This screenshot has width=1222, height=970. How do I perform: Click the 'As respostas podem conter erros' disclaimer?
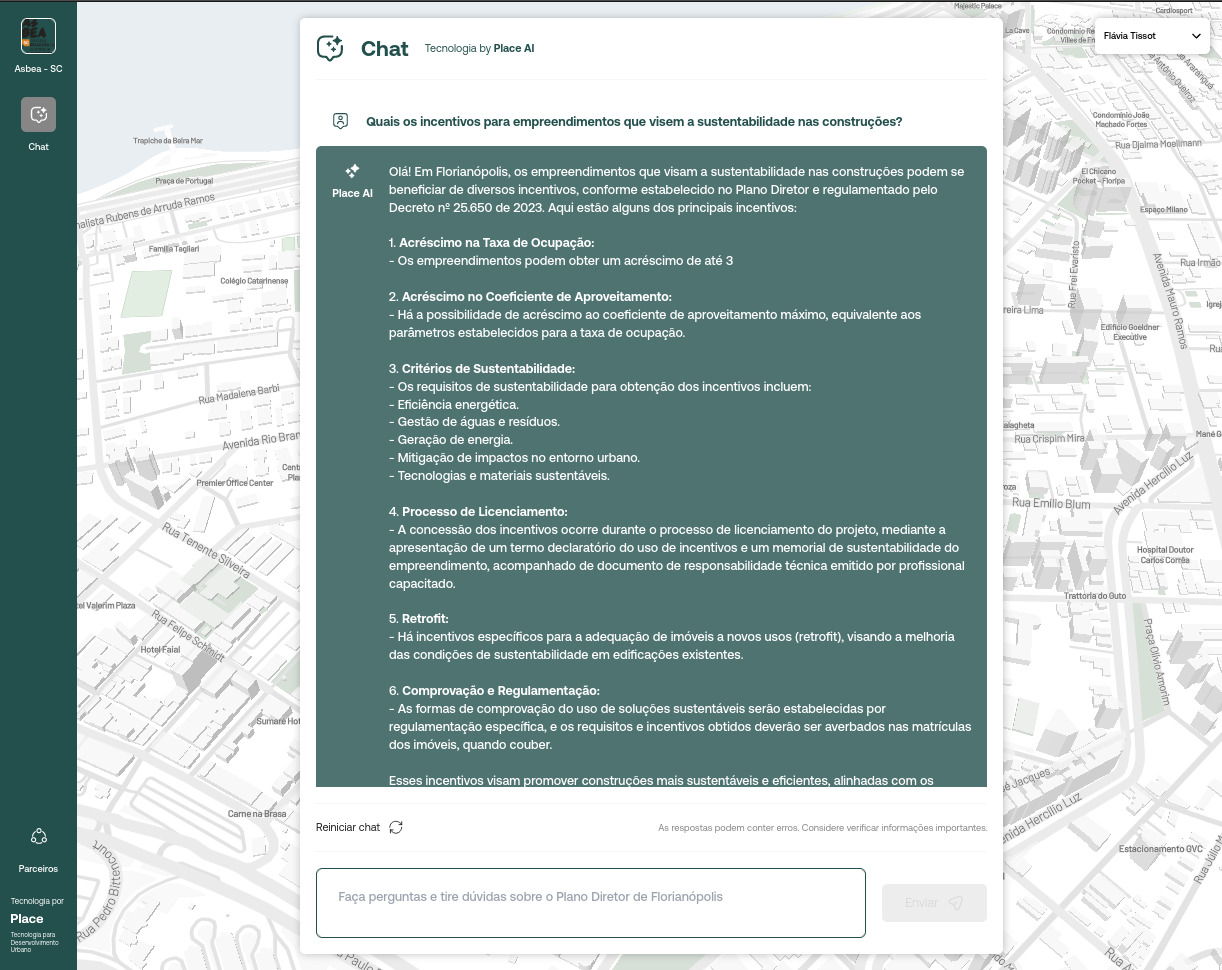(x=822, y=828)
